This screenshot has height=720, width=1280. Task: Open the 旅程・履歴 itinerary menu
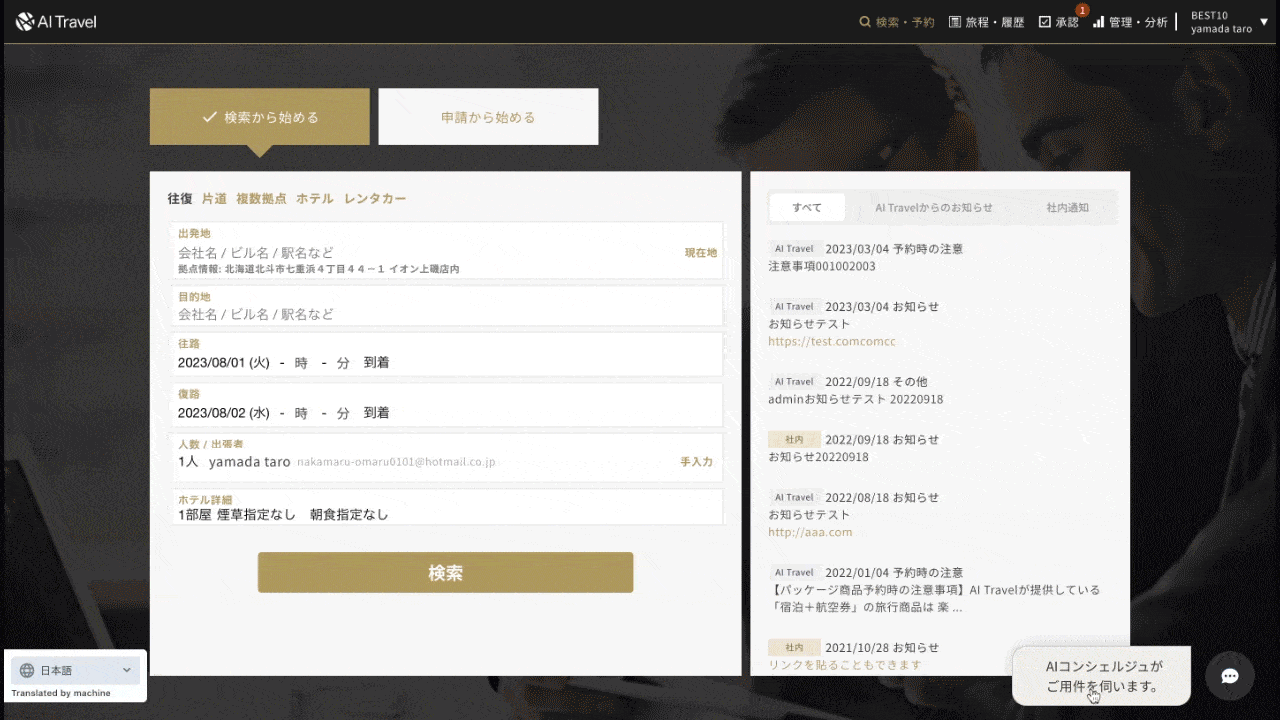(986, 22)
